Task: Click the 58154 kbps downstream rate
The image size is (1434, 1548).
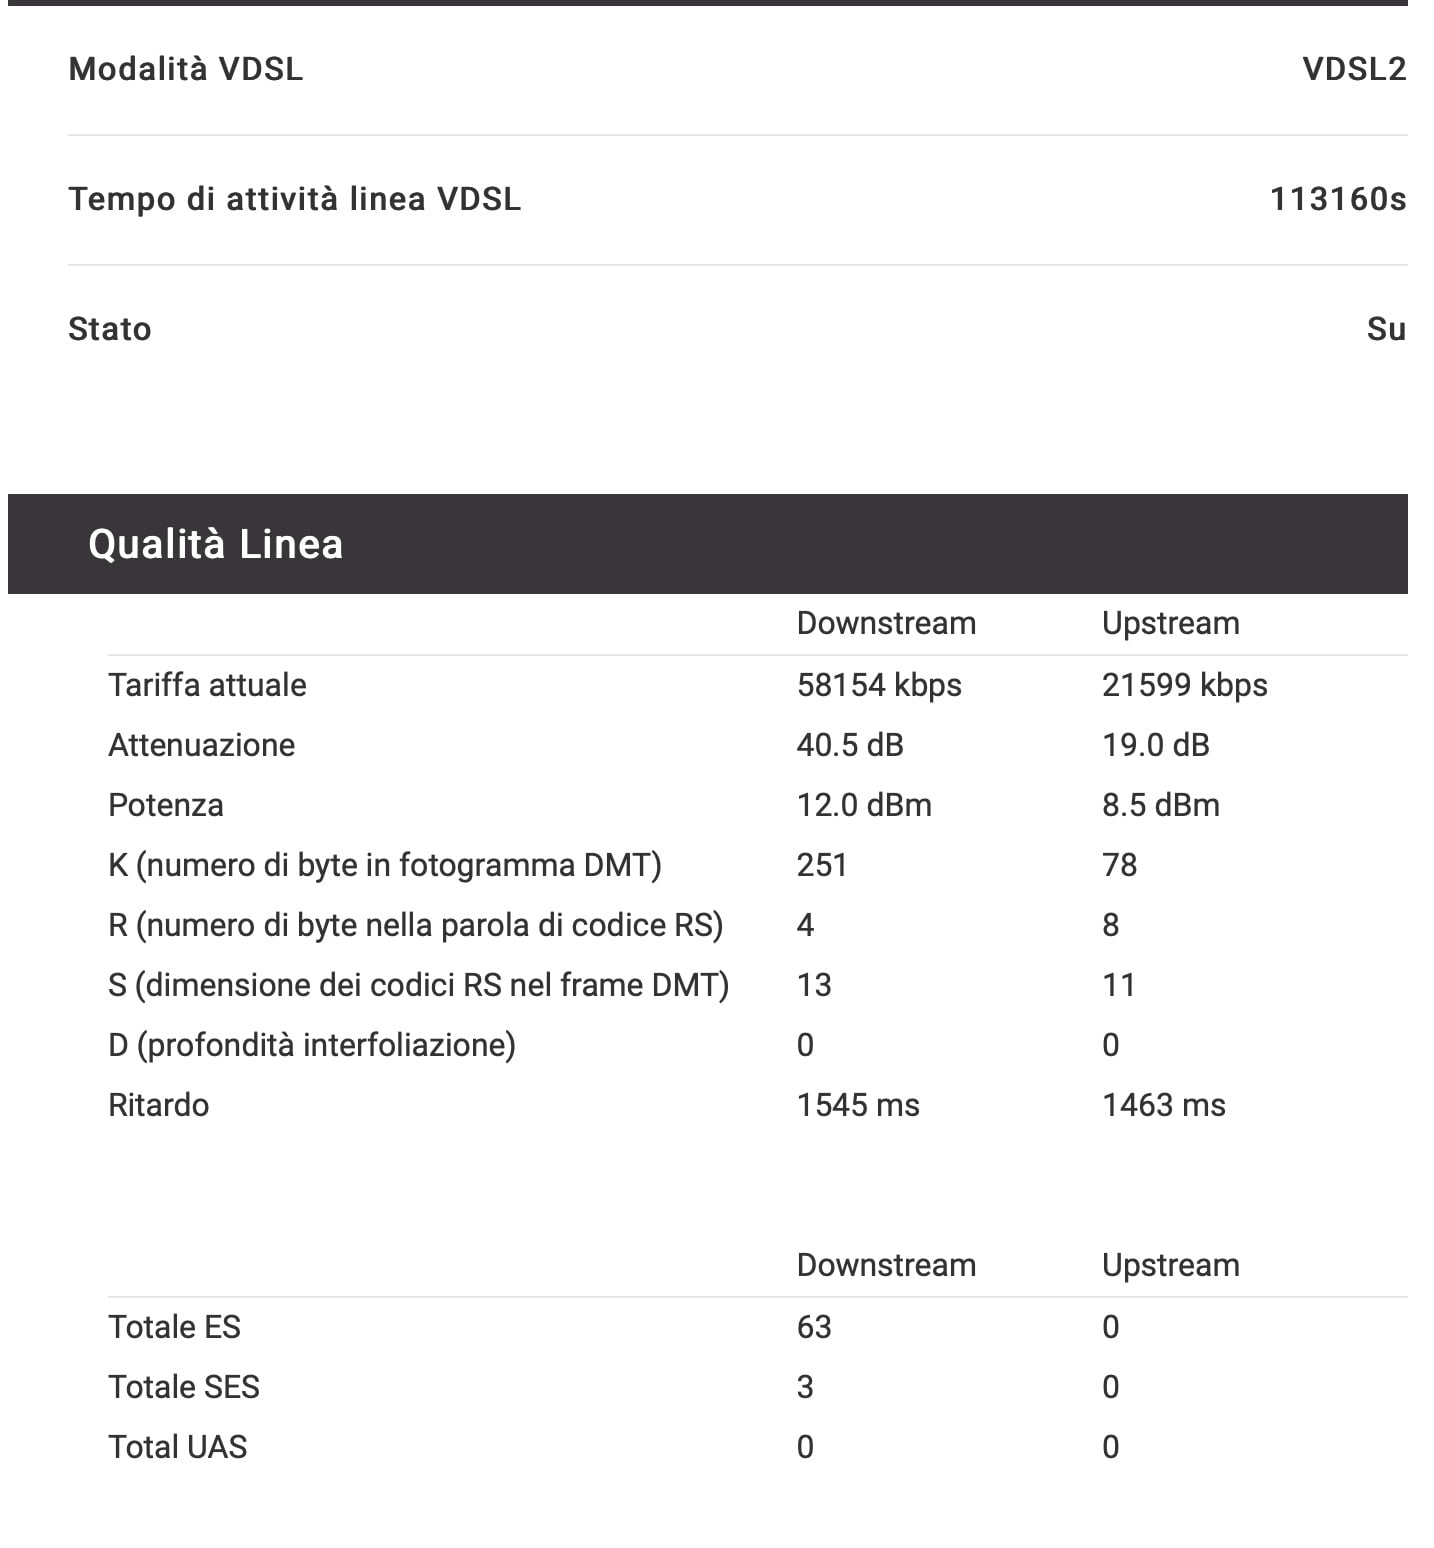Action: coord(879,685)
